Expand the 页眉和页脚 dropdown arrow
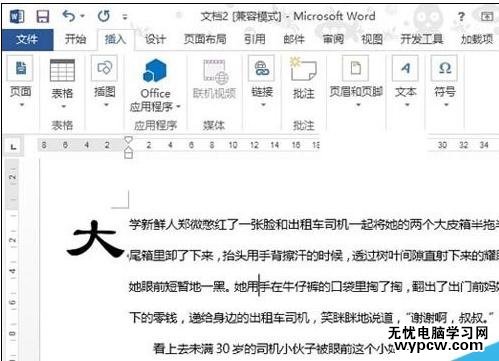Image resolution: width=499 pixels, height=361 pixels. click(x=358, y=105)
